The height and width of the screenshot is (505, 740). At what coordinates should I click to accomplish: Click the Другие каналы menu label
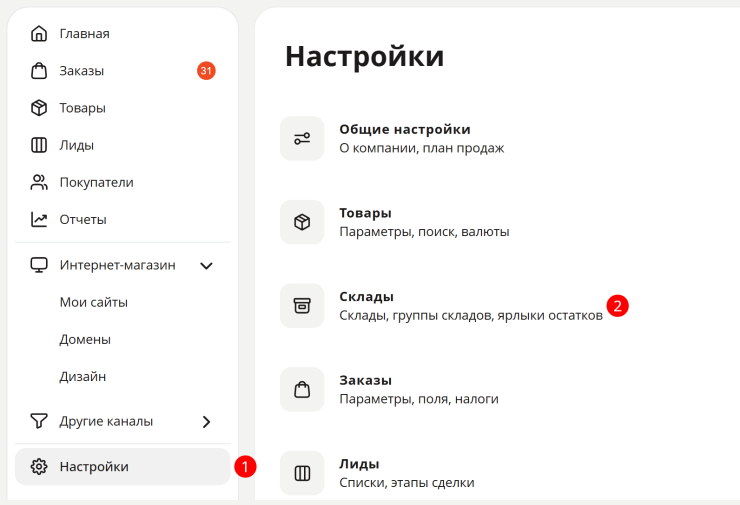tap(106, 421)
